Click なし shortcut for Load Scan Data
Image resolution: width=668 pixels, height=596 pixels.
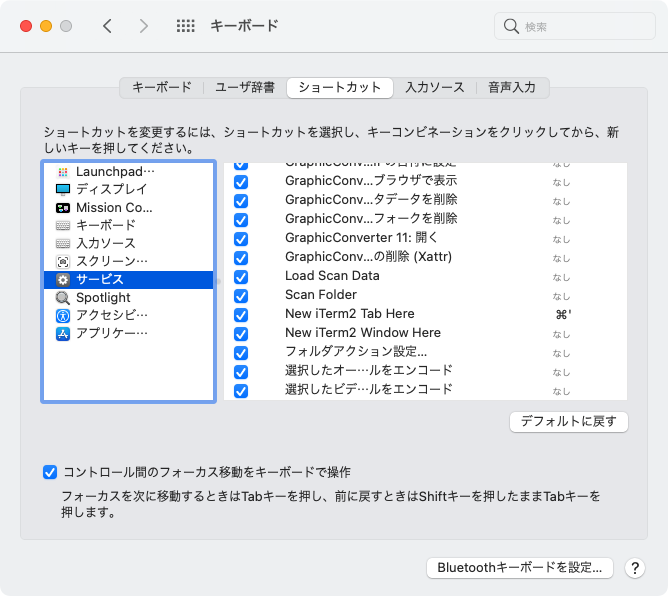click(x=561, y=277)
